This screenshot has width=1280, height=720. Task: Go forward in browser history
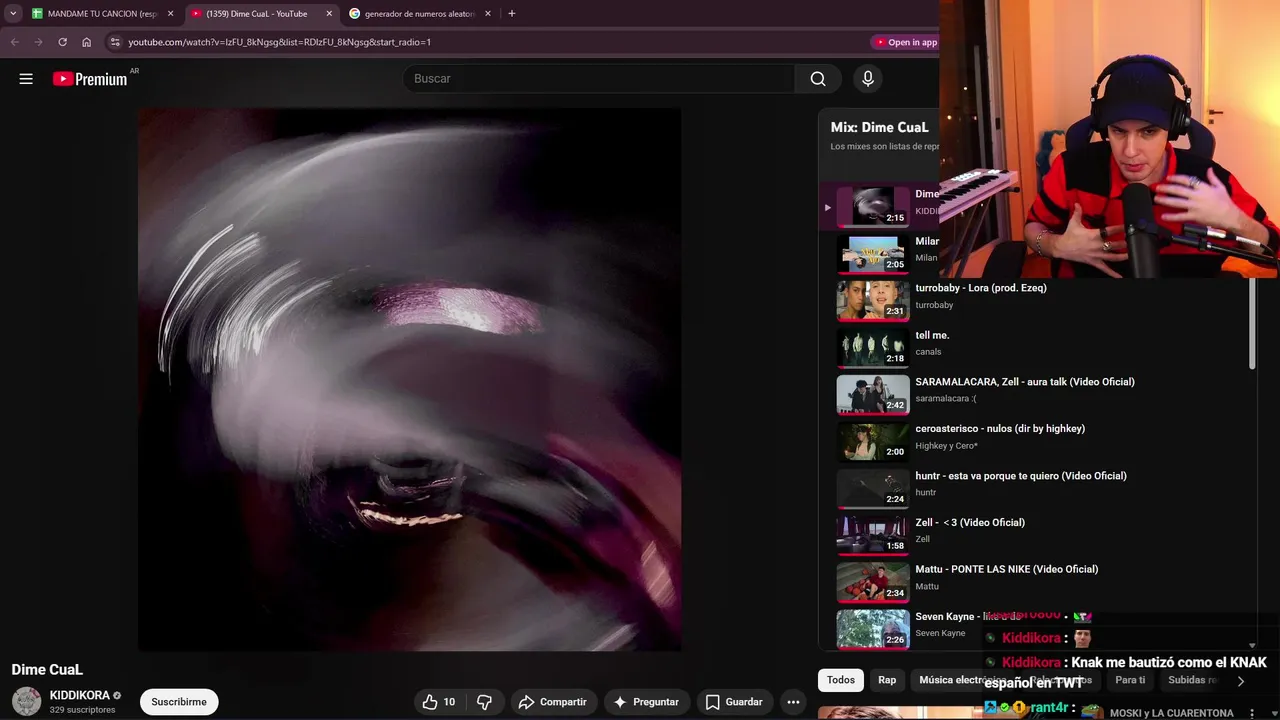[38, 42]
